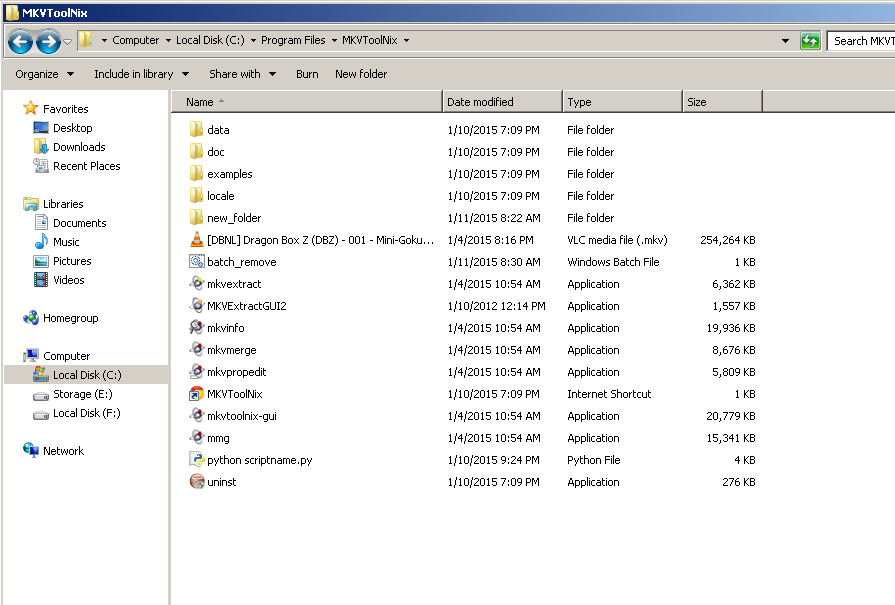
Task: Select the mkvinfo application icon
Action: pyautogui.click(x=196, y=328)
